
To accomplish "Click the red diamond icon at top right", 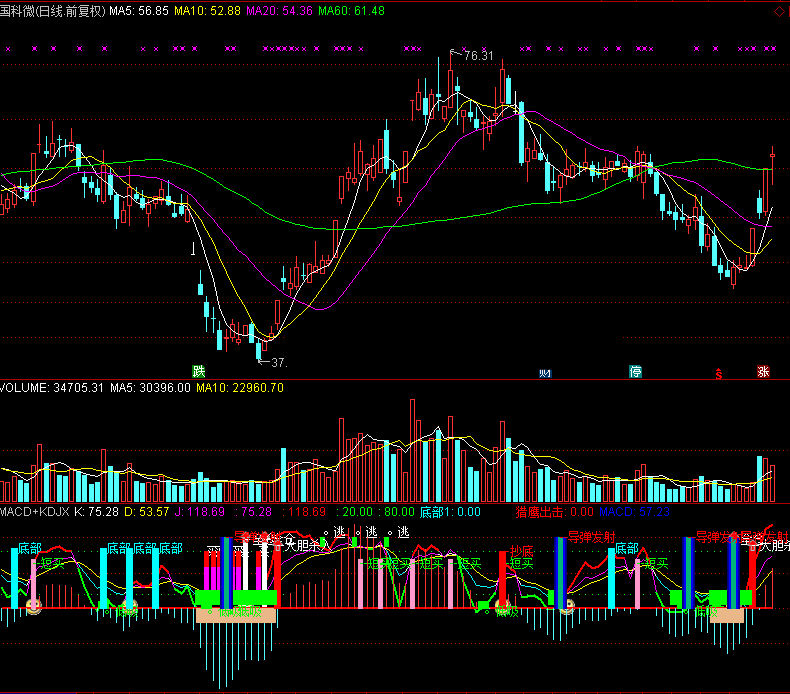I will [x=779, y=12].
